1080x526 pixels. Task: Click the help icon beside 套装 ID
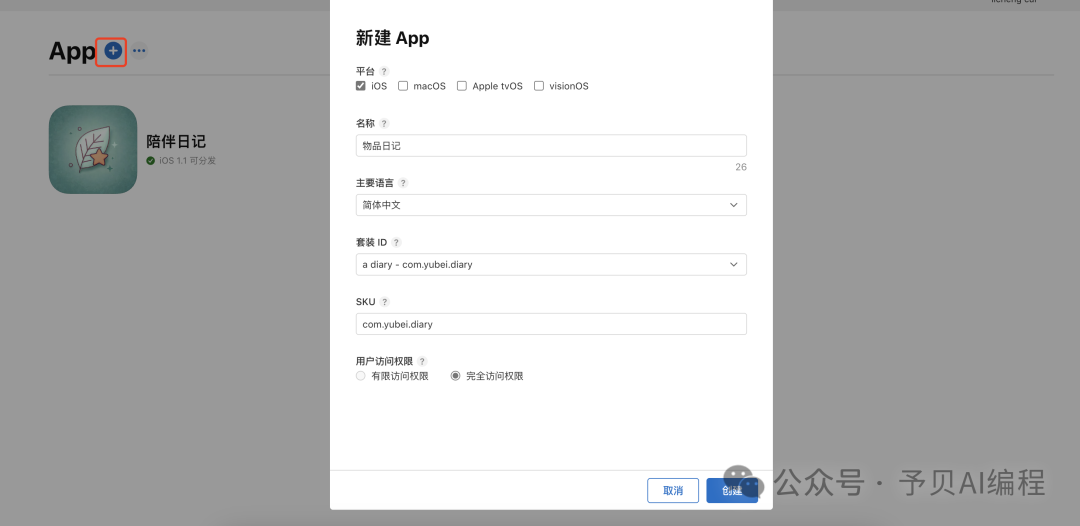coord(396,242)
